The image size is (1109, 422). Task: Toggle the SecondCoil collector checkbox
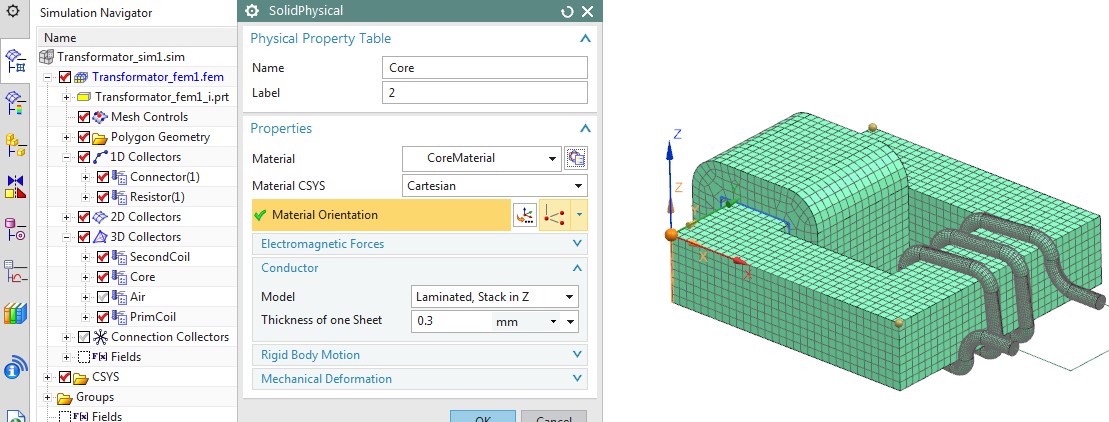(x=100, y=257)
